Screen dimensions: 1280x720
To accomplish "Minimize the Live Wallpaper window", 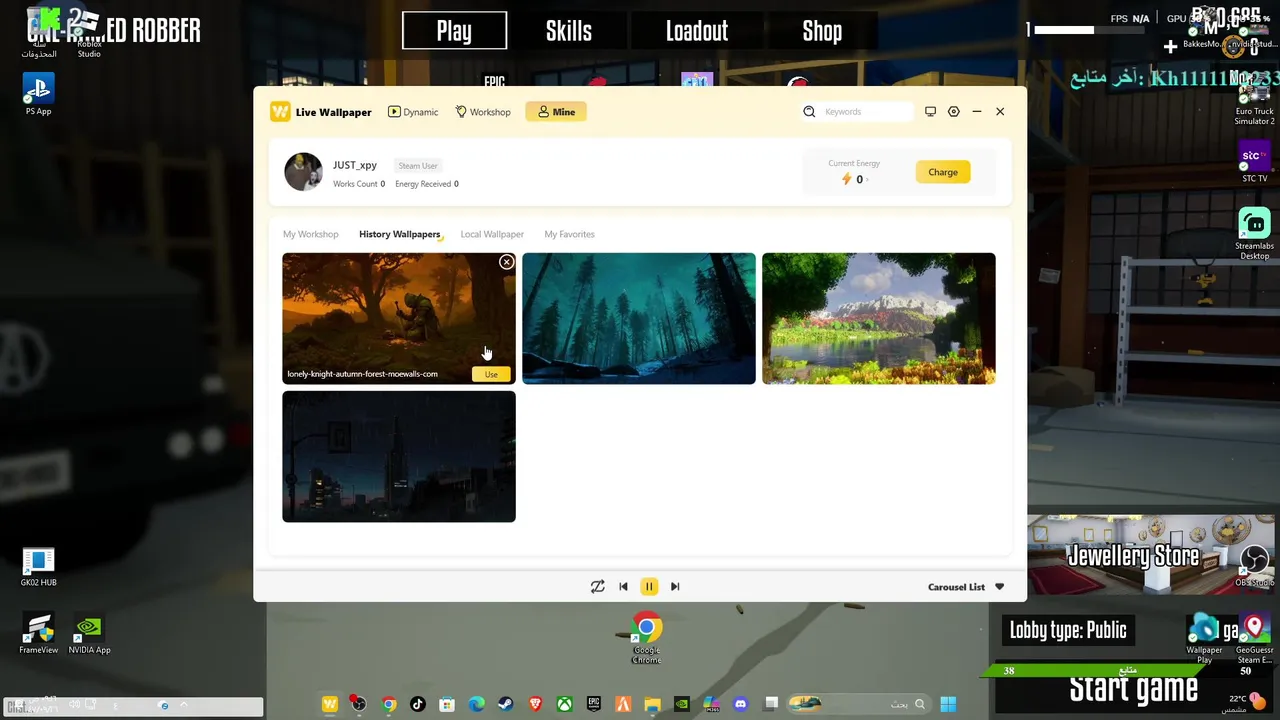I will 977,112.
